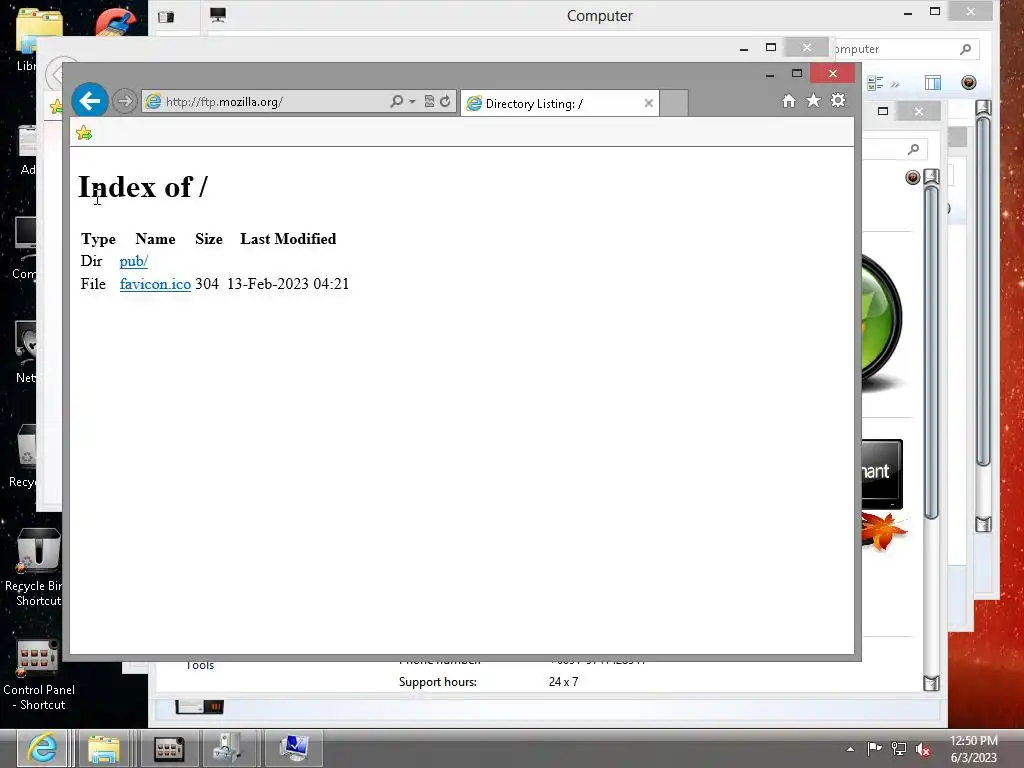Click the greyed Forward arrow button
This screenshot has height=768, width=1024.
(124, 101)
